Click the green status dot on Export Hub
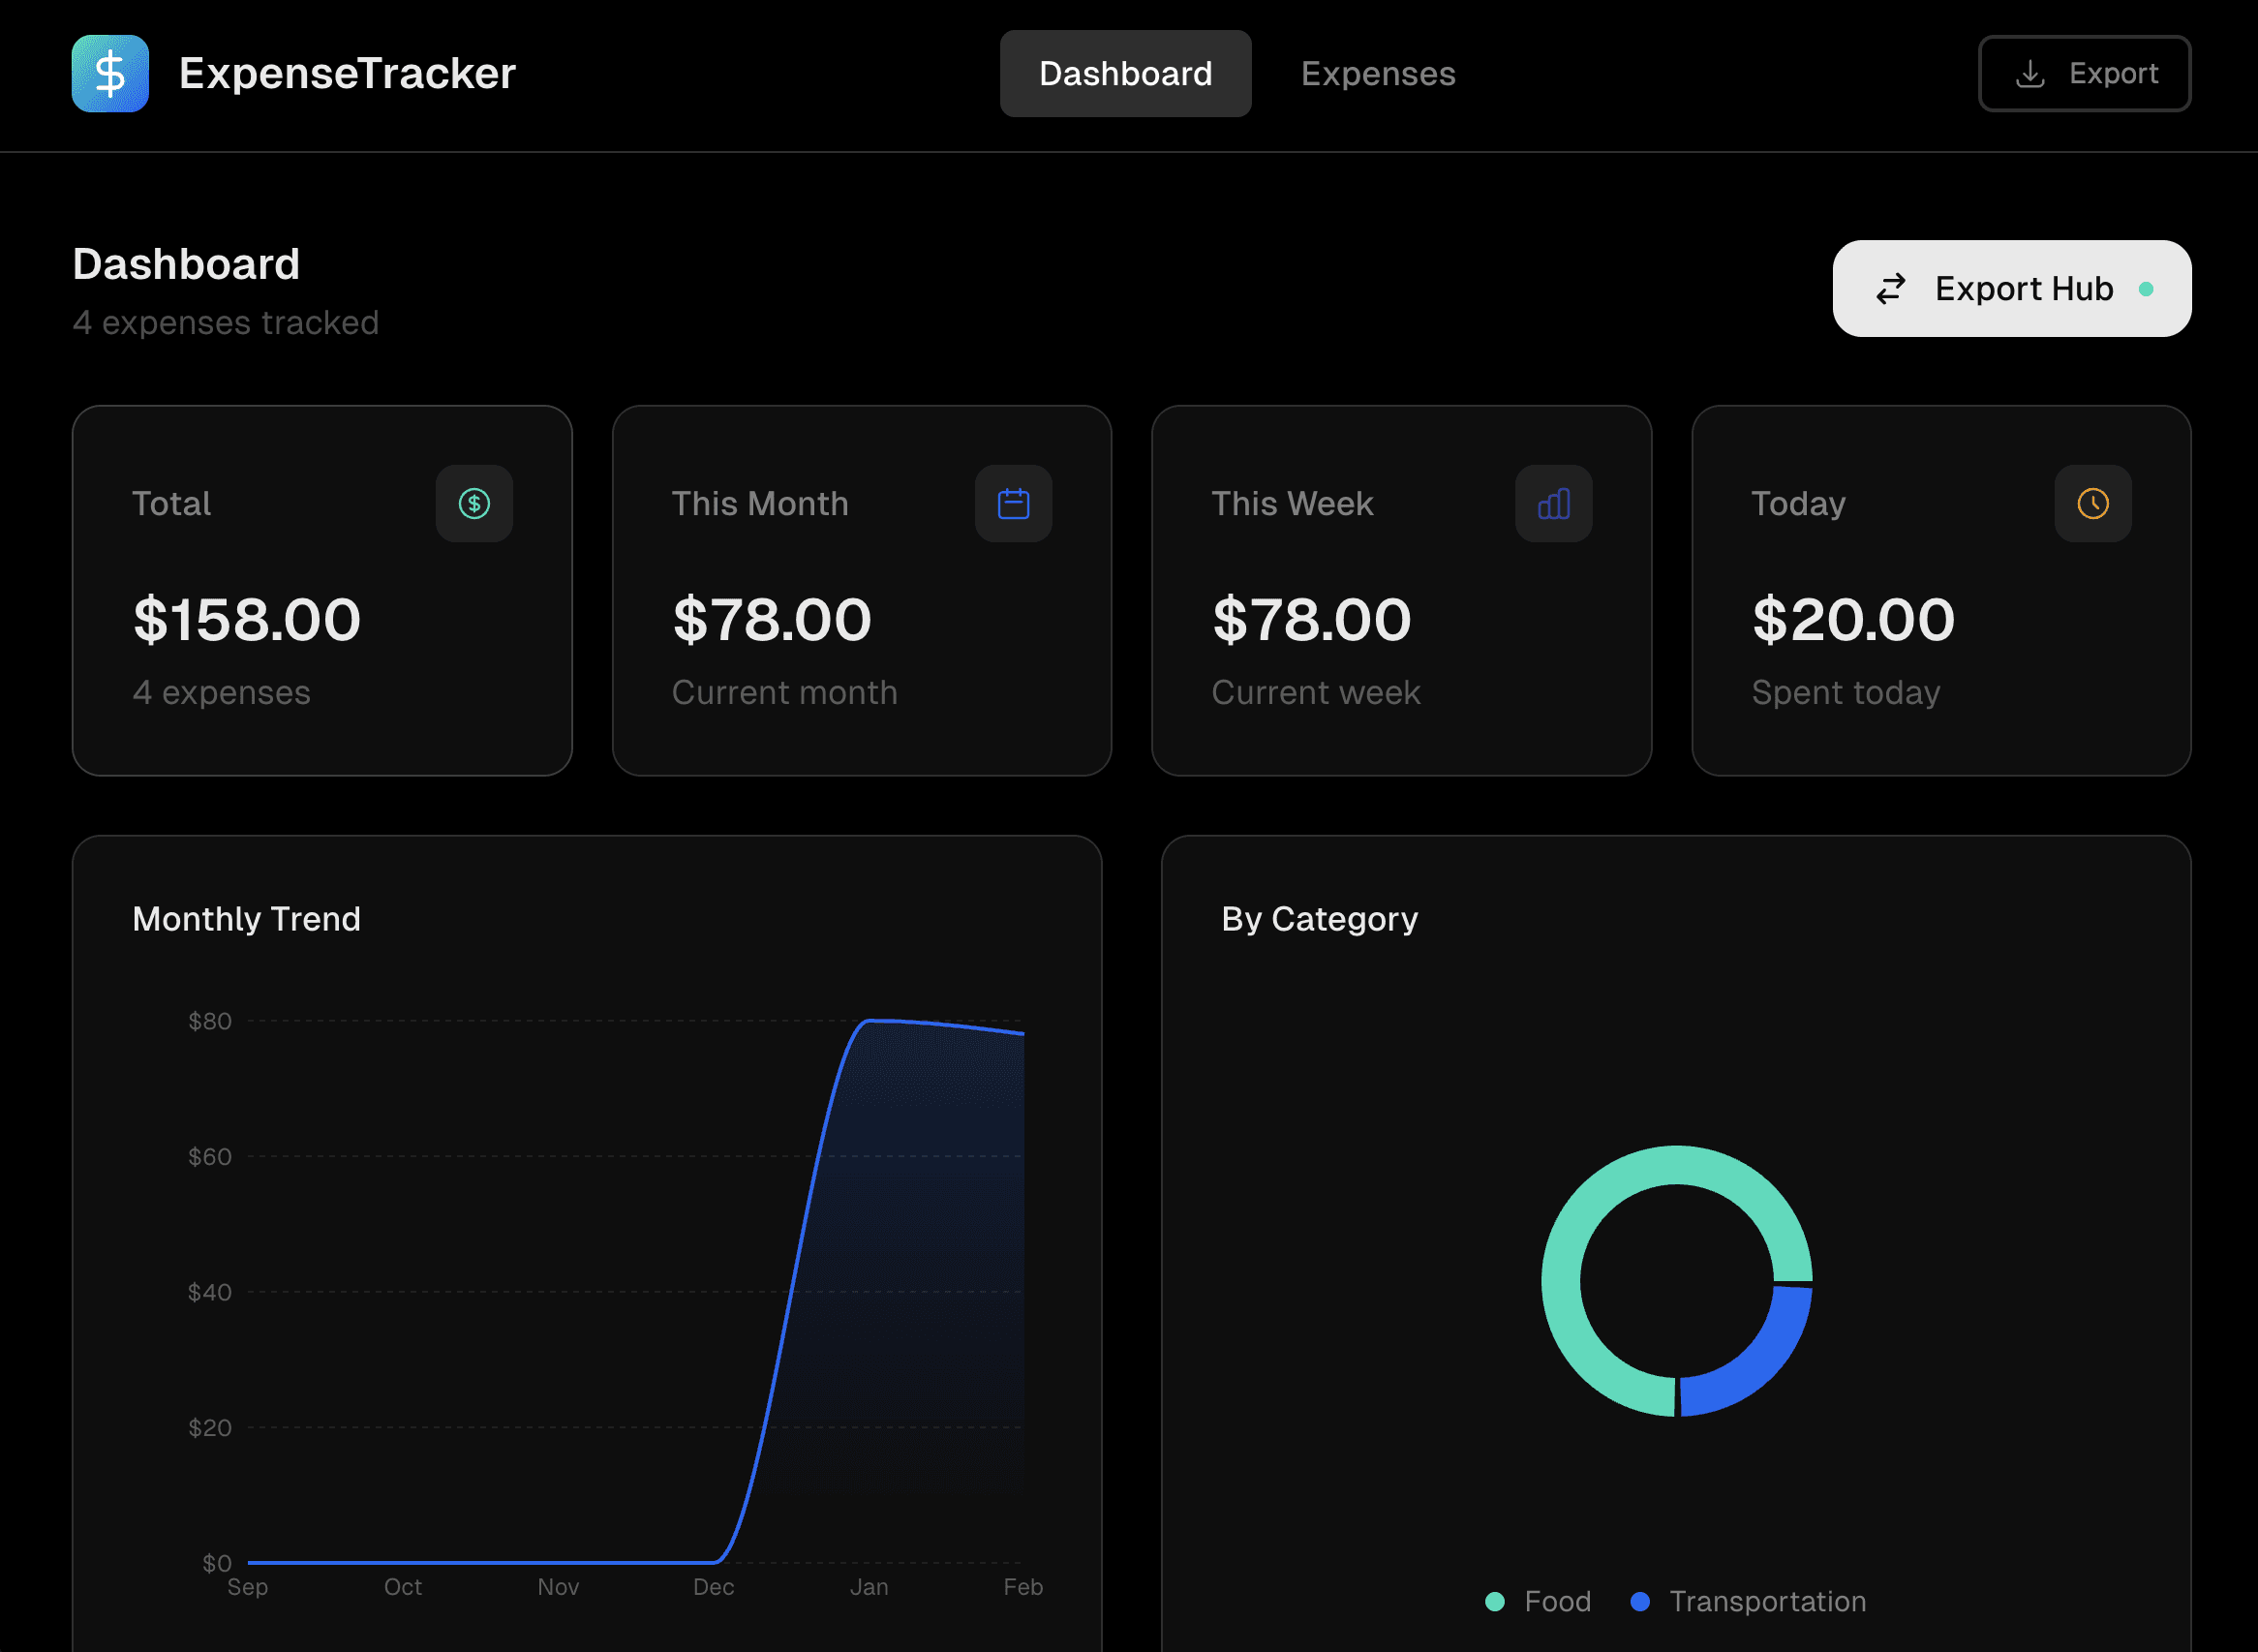This screenshot has width=2258, height=1652. pyautogui.click(x=2146, y=289)
